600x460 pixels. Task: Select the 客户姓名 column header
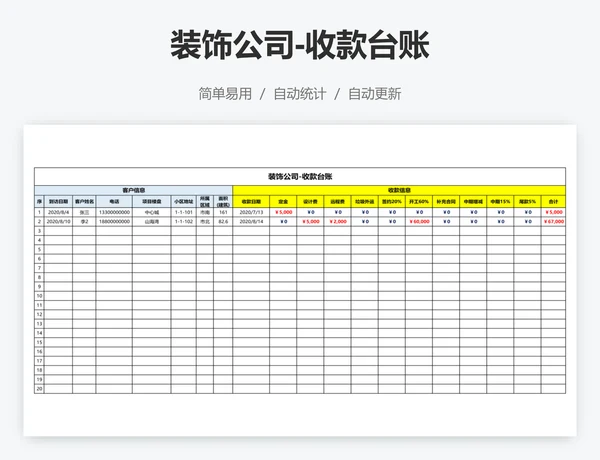pyautogui.click(x=84, y=201)
